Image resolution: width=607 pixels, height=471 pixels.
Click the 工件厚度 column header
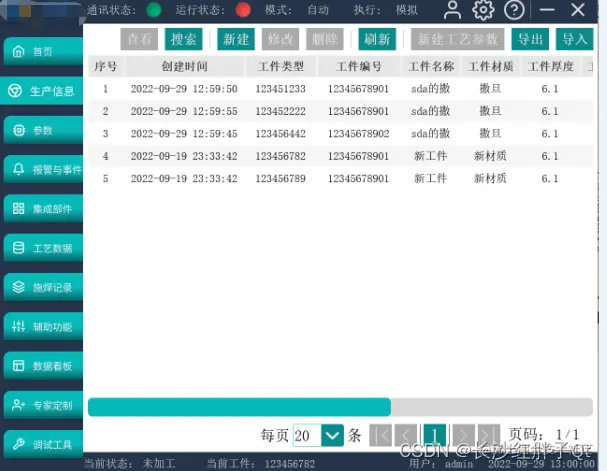(550, 66)
